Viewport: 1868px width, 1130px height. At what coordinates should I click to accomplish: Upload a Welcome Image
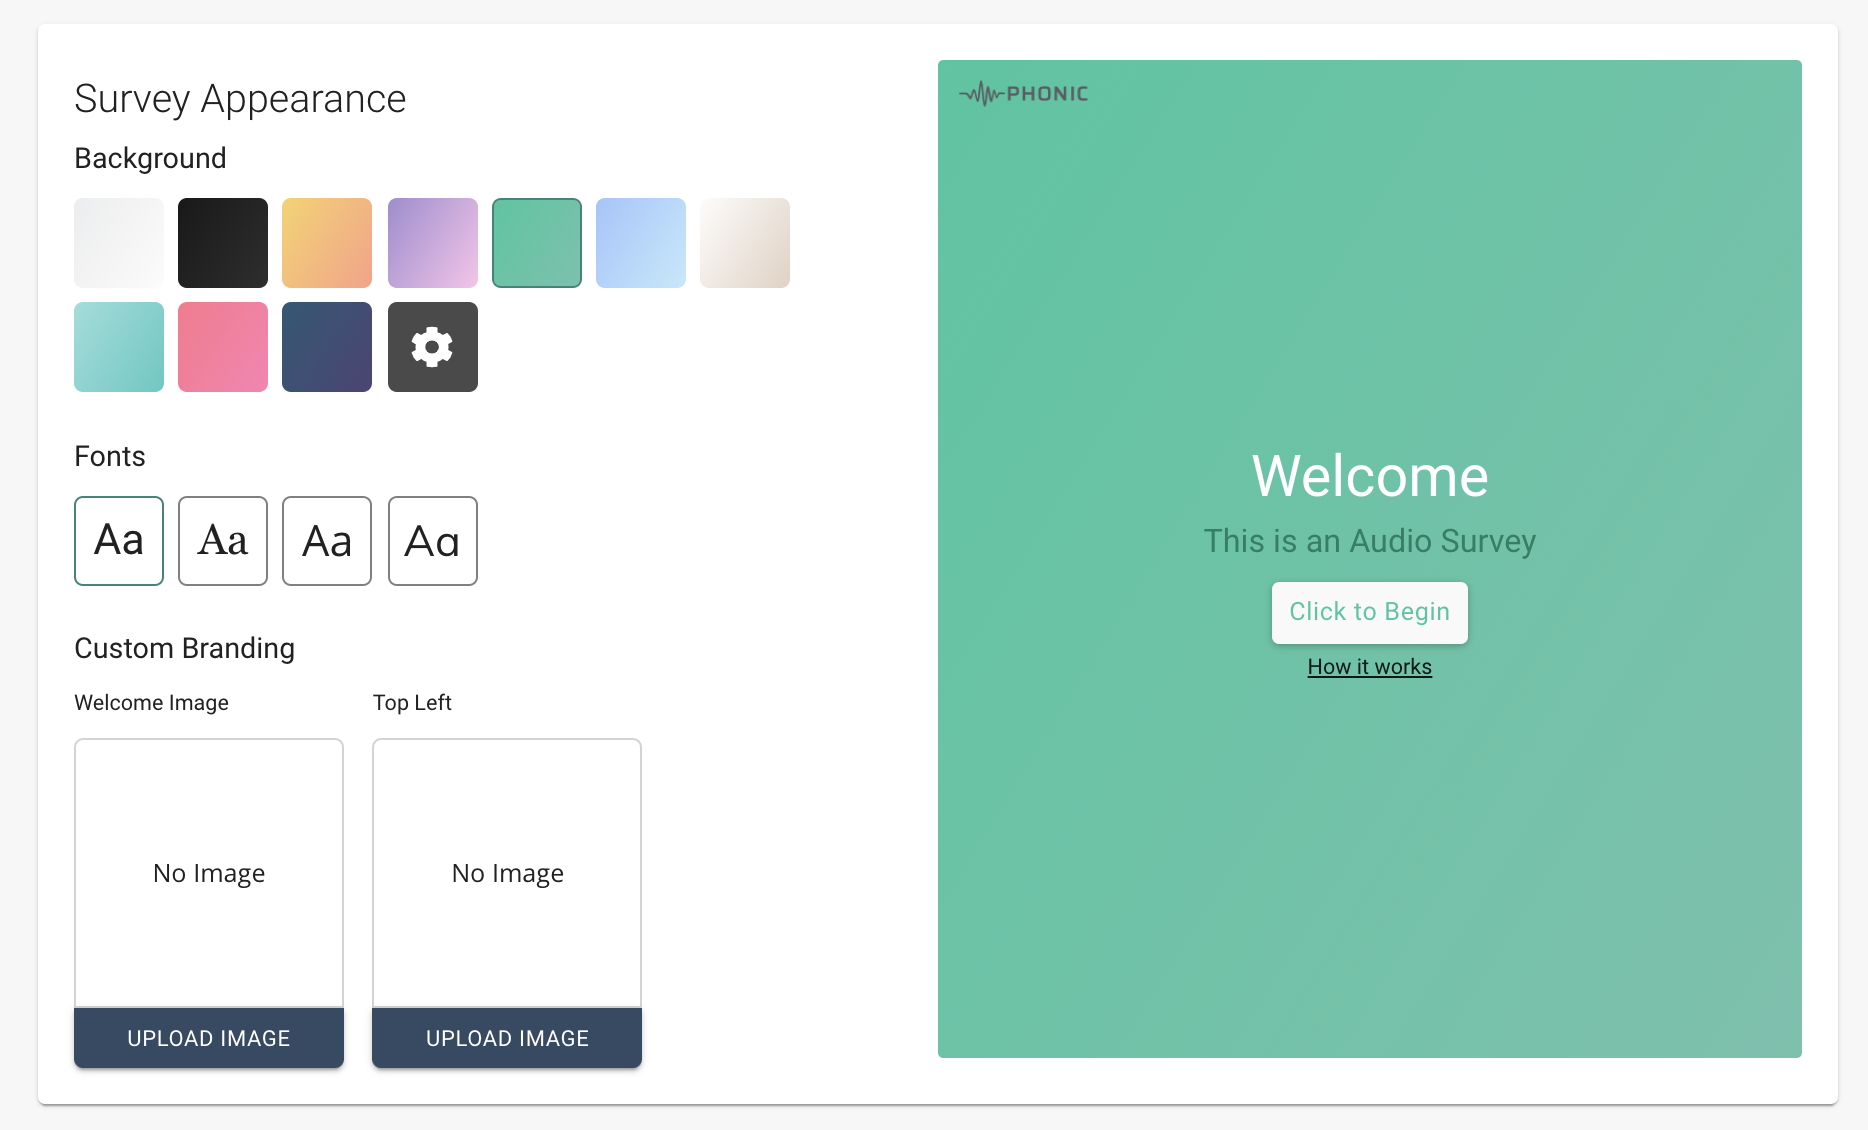[x=208, y=1037]
